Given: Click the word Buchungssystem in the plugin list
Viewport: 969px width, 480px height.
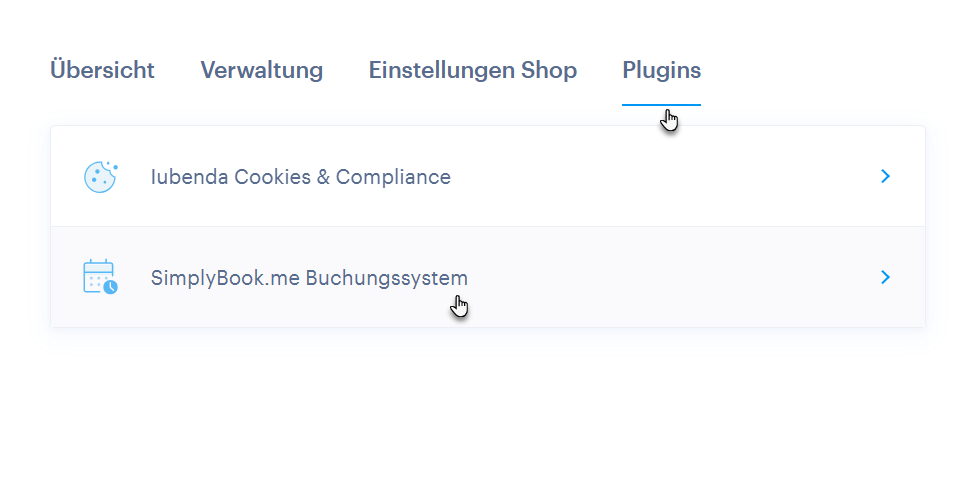Looking at the screenshot, I should click(x=387, y=278).
